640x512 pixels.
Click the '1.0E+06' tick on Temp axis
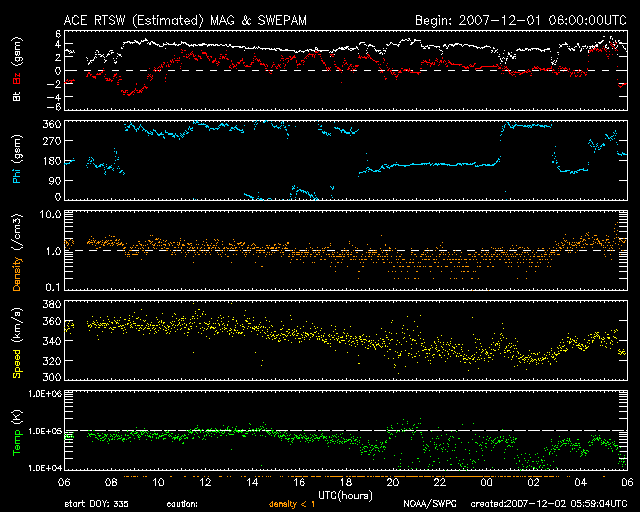[x=45, y=394]
